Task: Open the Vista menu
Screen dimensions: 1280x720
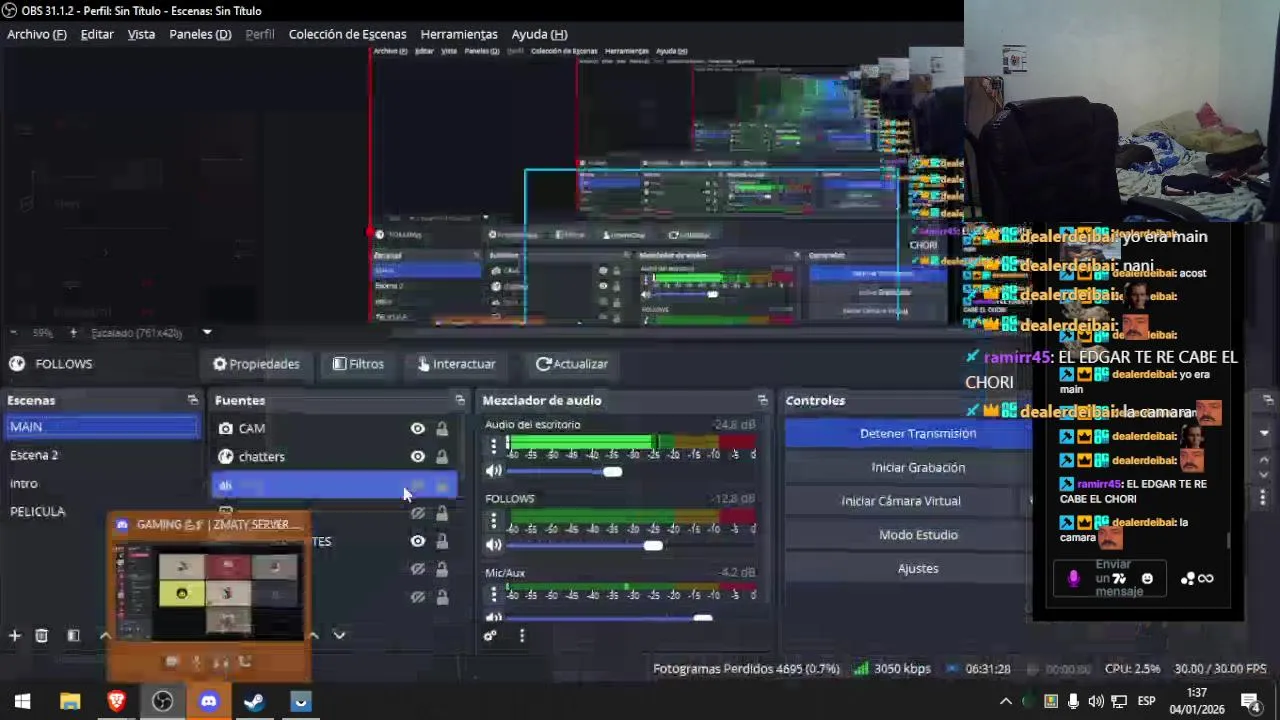Action: click(141, 34)
